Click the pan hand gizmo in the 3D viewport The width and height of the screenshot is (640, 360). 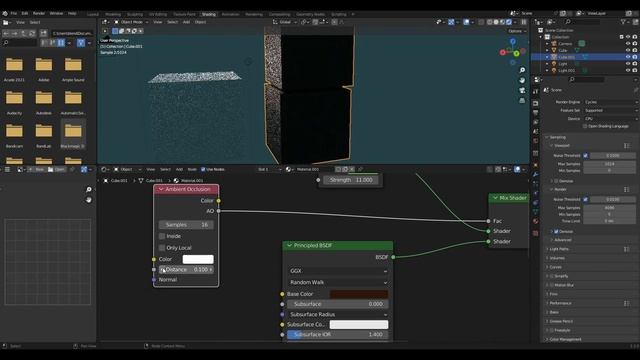pyautogui.click(x=522, y=80)
